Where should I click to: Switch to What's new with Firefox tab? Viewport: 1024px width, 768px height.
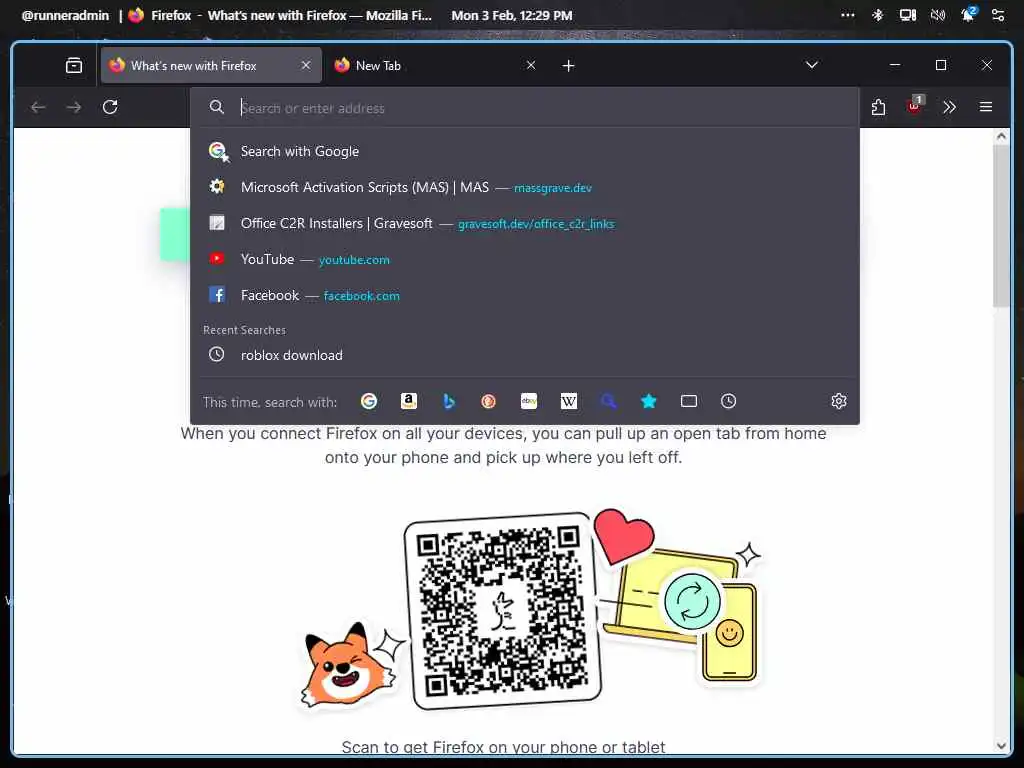coord(211,65)
